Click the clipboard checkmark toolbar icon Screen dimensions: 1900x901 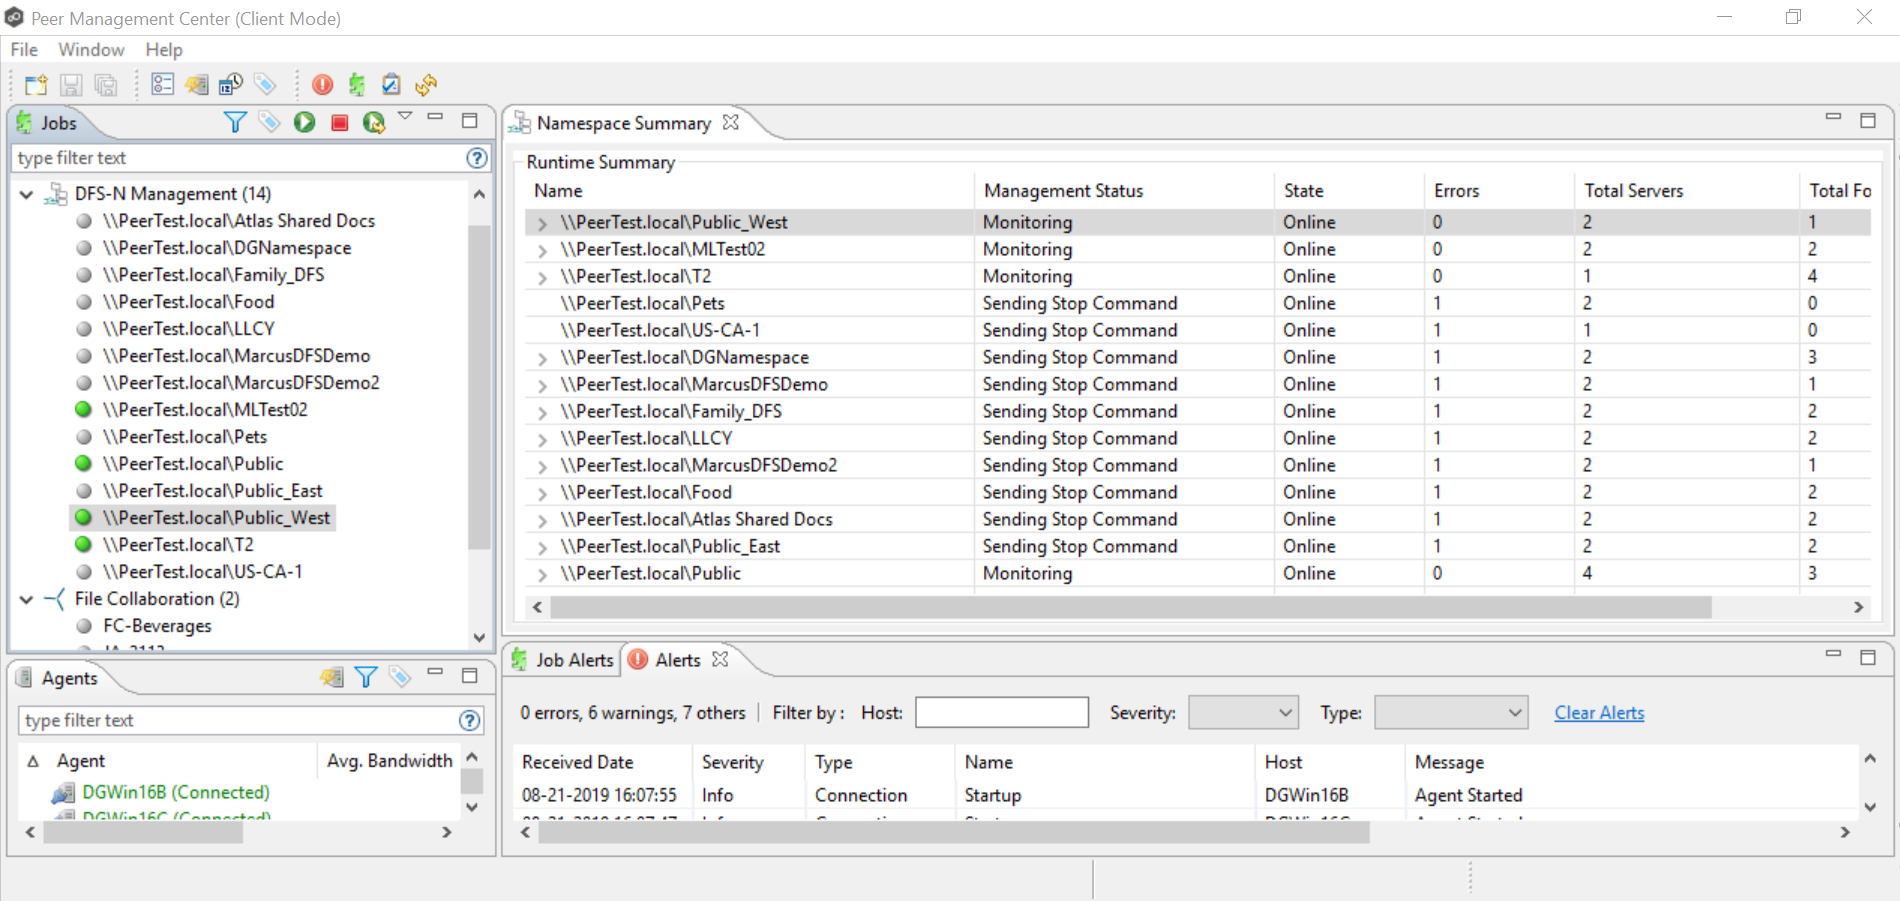tap(391, 85)
